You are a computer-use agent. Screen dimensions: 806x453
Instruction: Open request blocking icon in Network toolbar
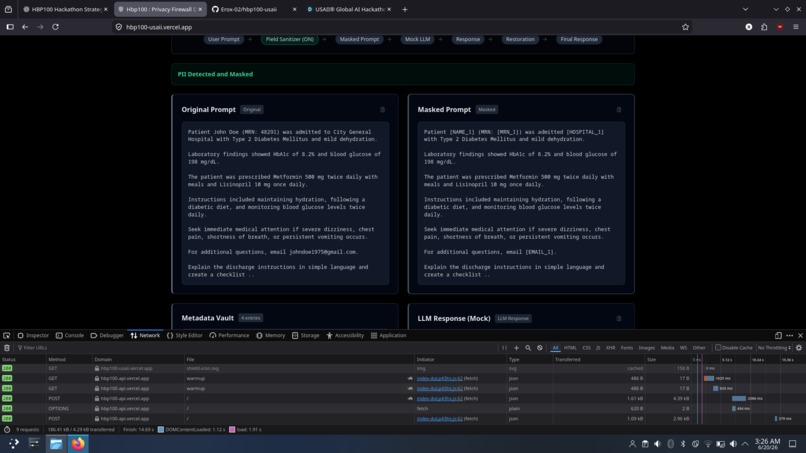pos(540,348)
